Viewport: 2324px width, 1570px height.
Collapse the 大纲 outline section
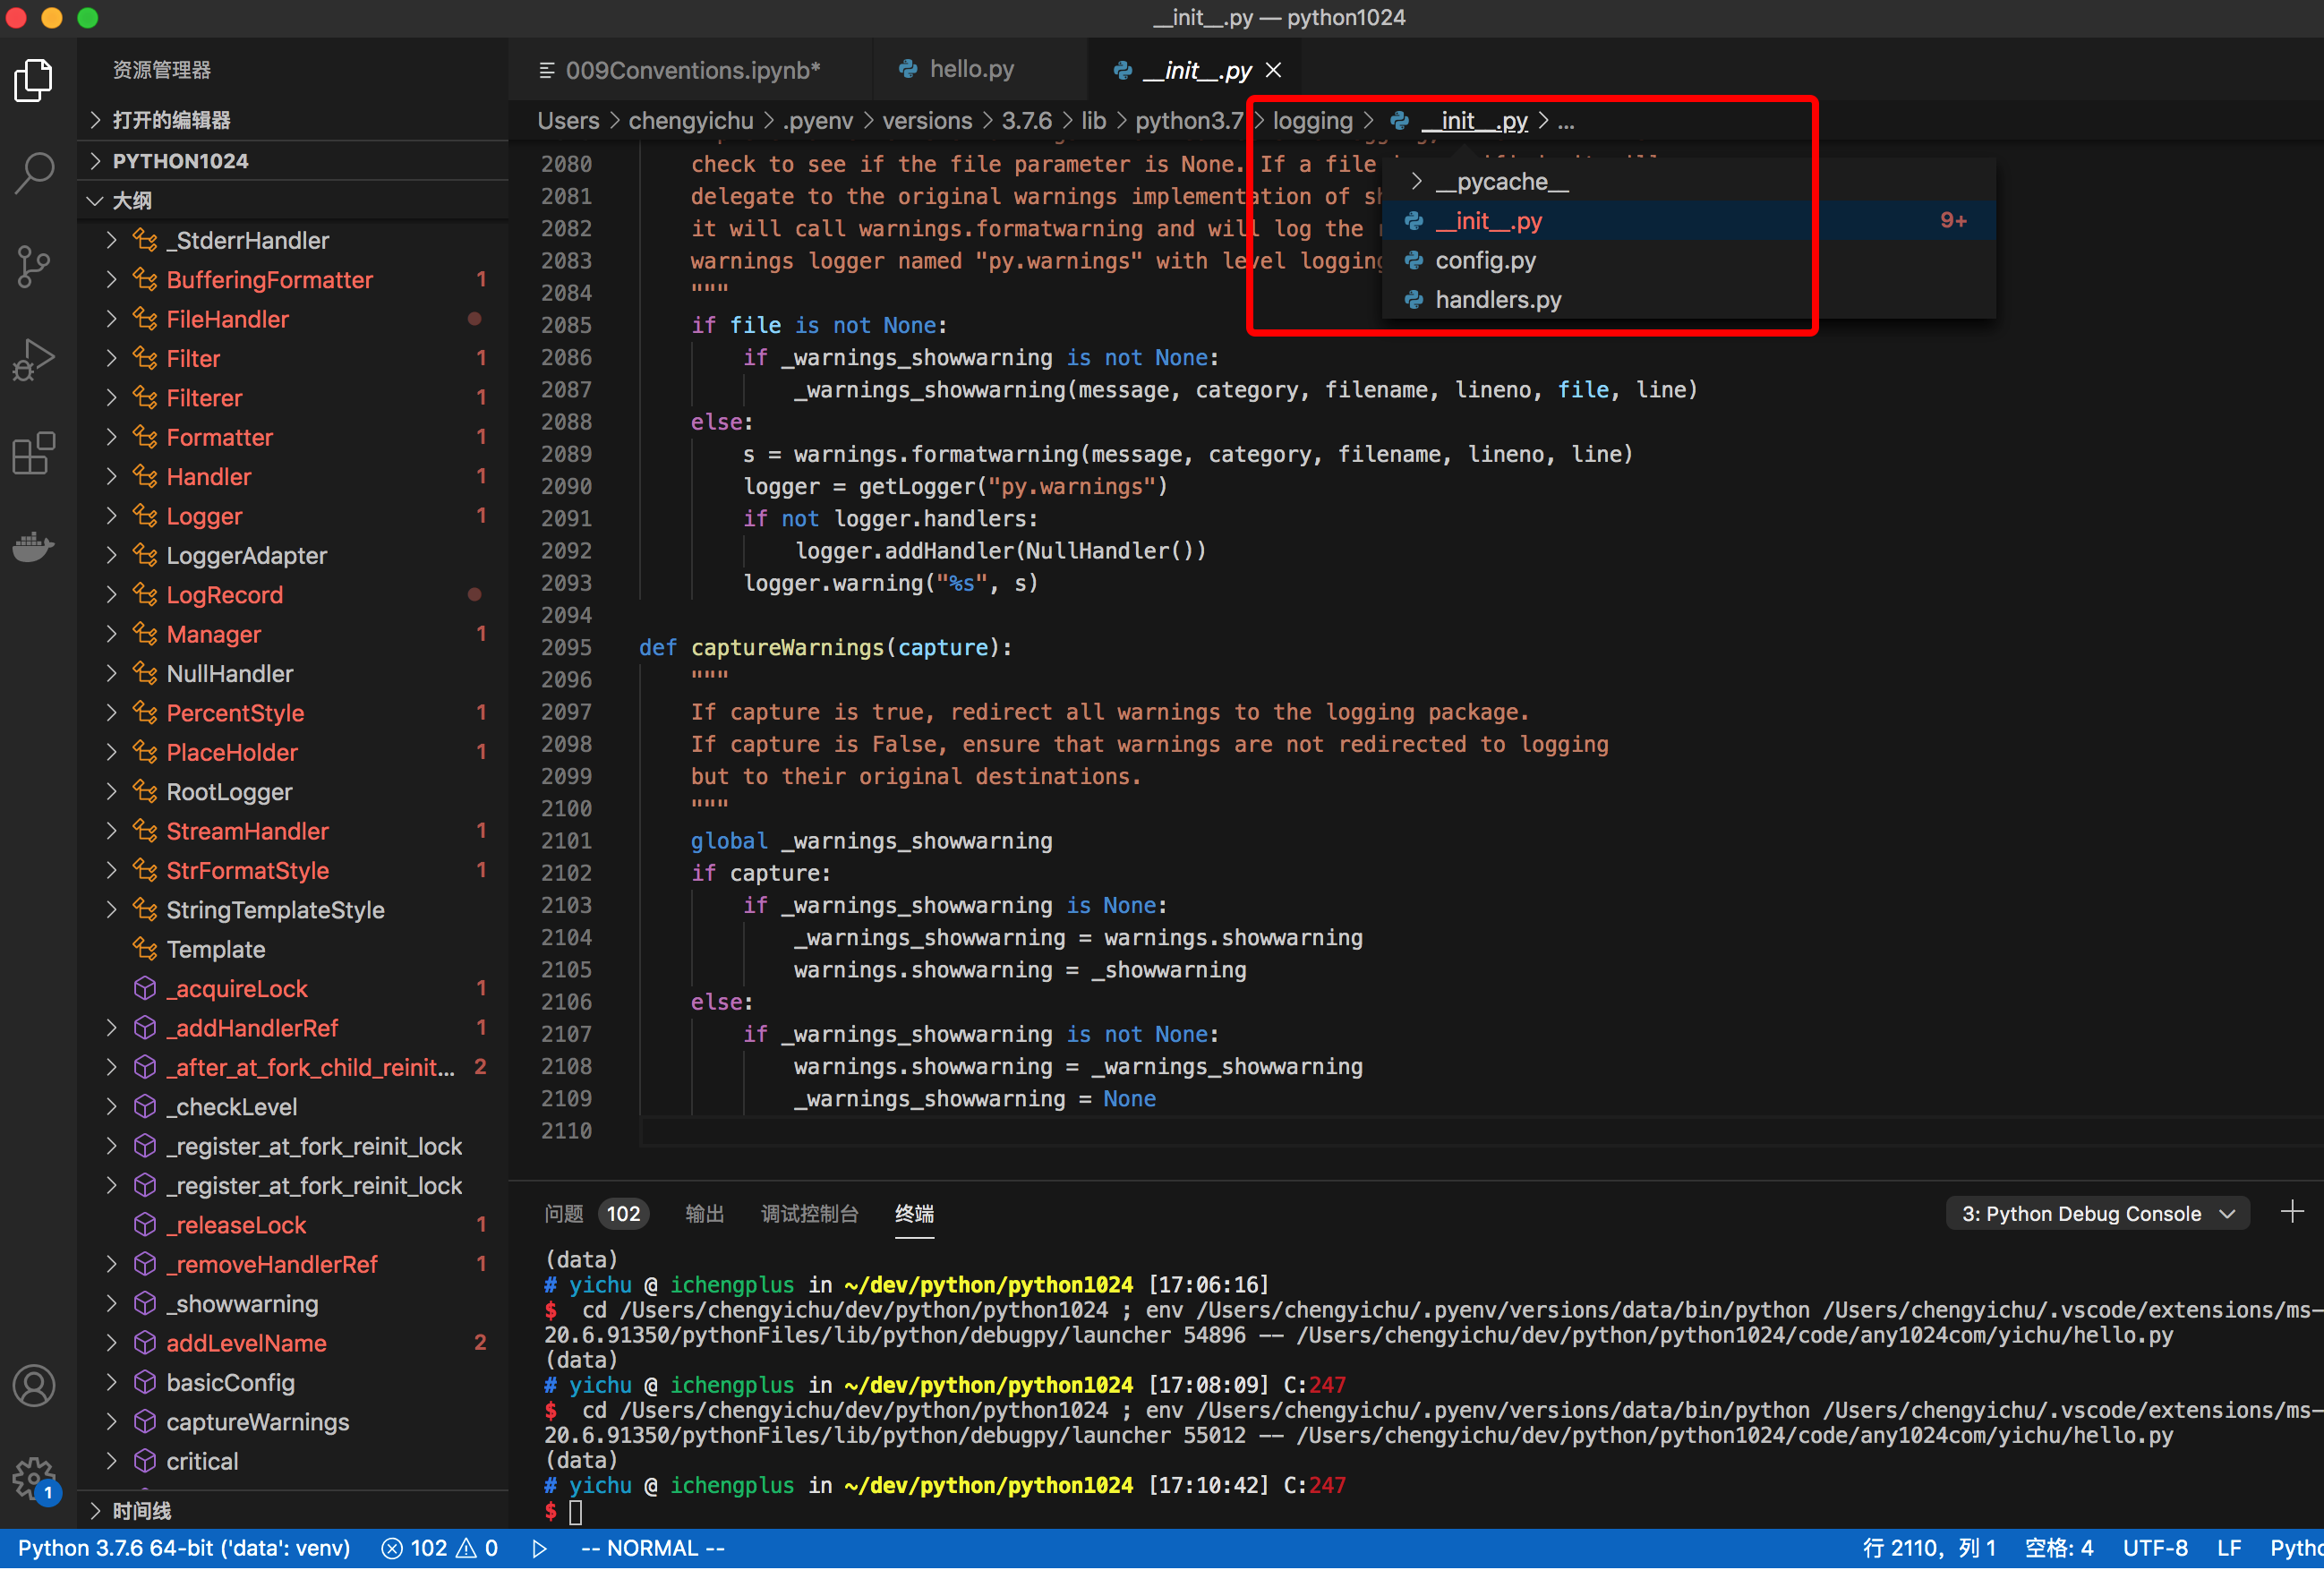[x=131, y=201]
